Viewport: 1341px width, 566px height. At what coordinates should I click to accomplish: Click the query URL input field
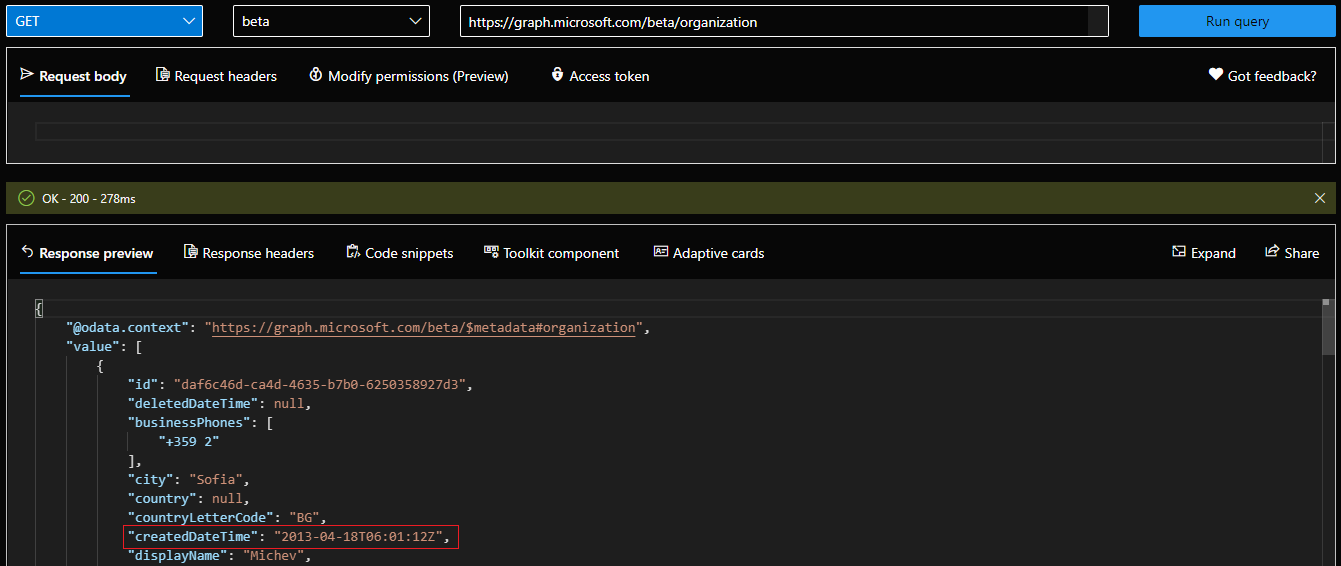[x=772, y=21]
